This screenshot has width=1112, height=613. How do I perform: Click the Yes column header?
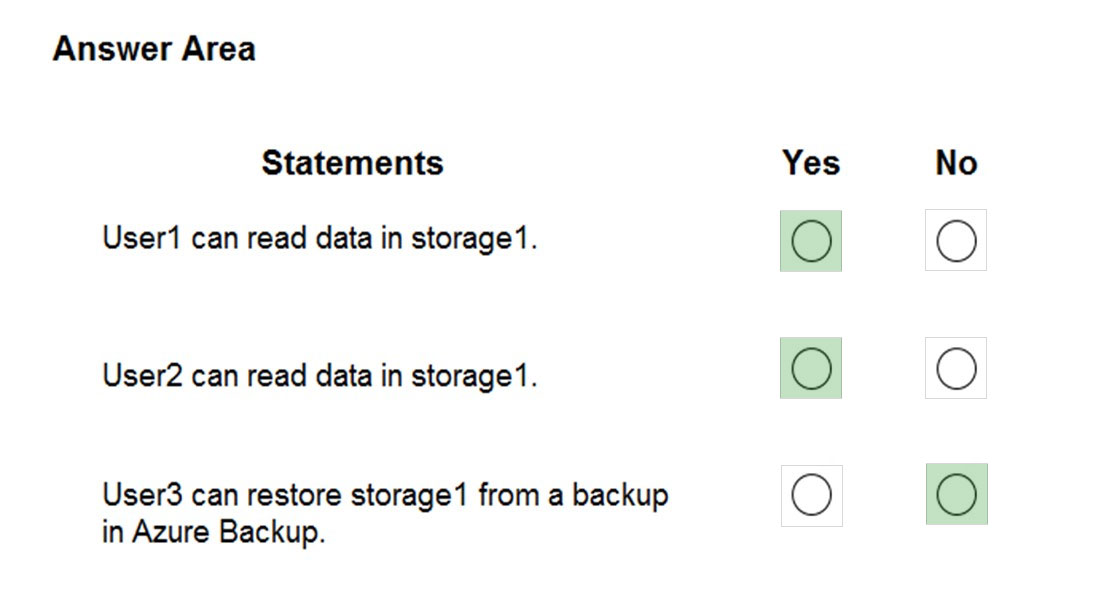(x=811, y=162)
